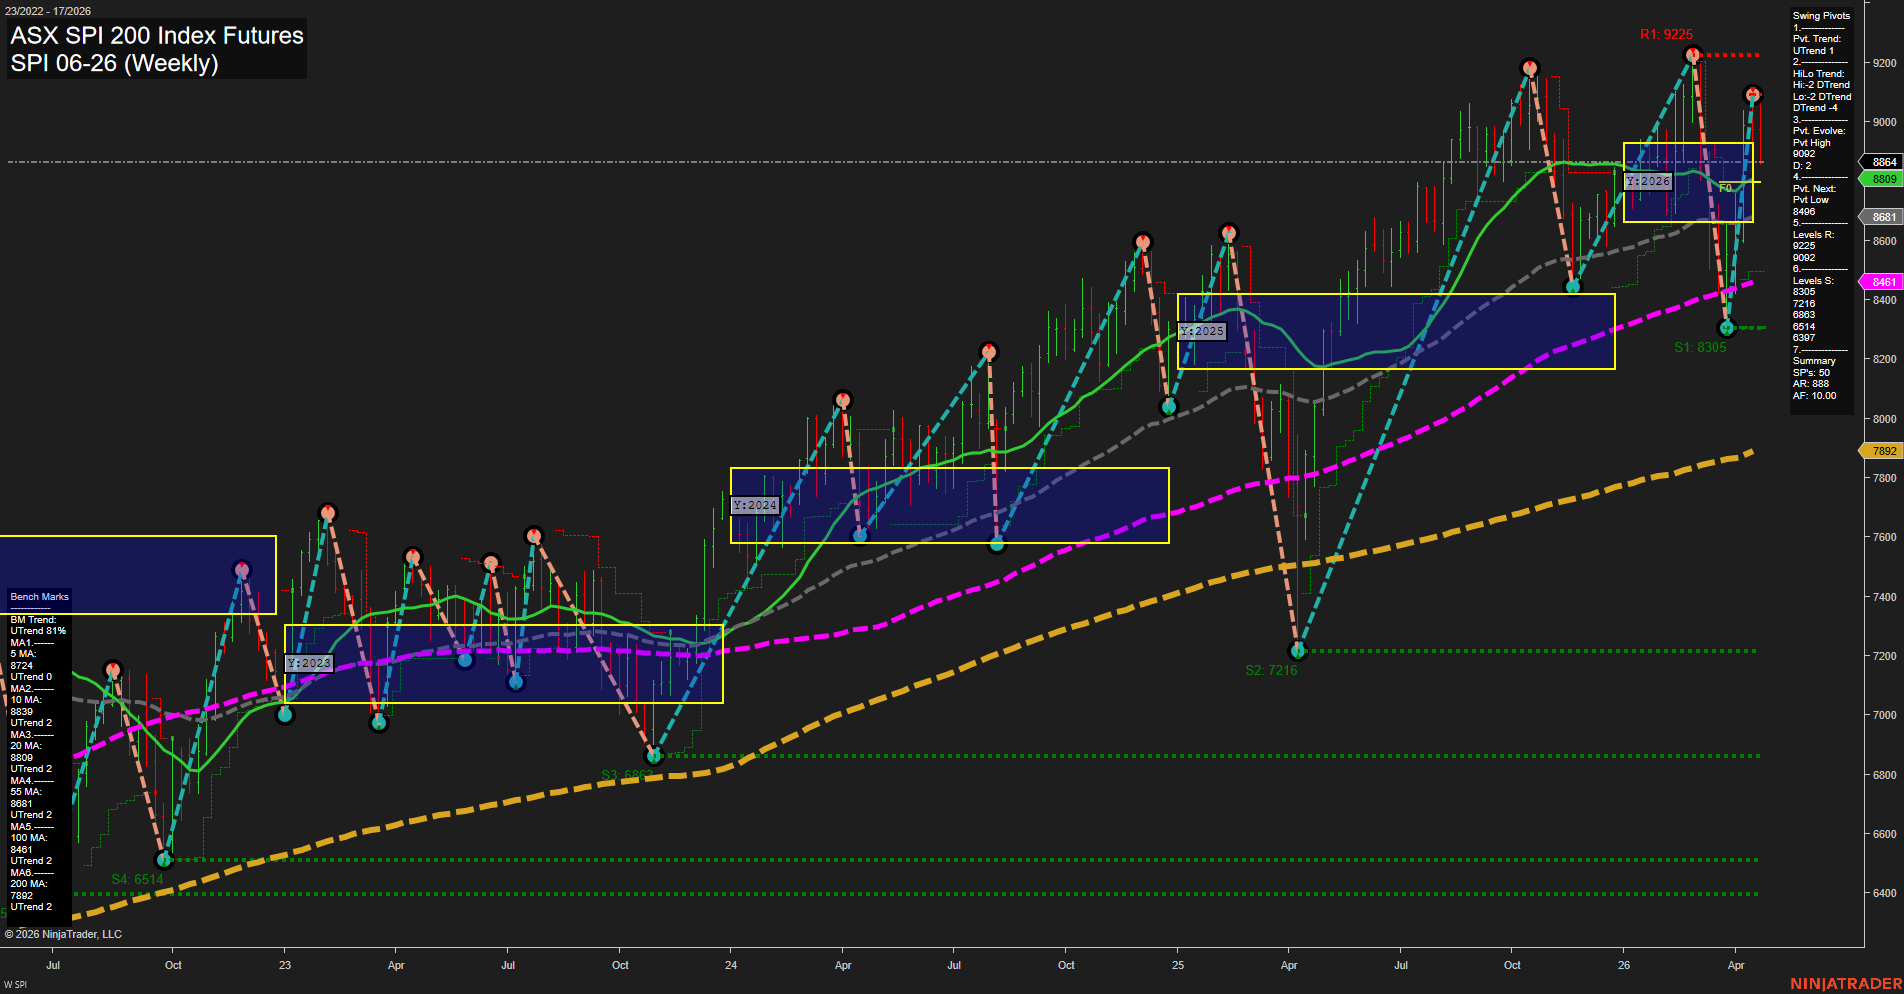1904x994 pixels.
Task: Expand the Bench Marks panel header
Action: (38, 596)
